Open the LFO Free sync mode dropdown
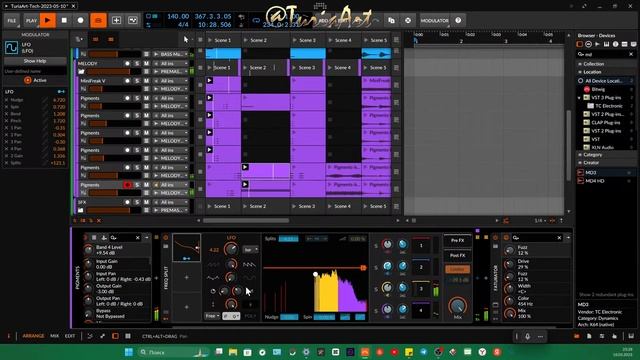Image resolution: width=640 pixels, height=360 pixels. coord(212,316)
